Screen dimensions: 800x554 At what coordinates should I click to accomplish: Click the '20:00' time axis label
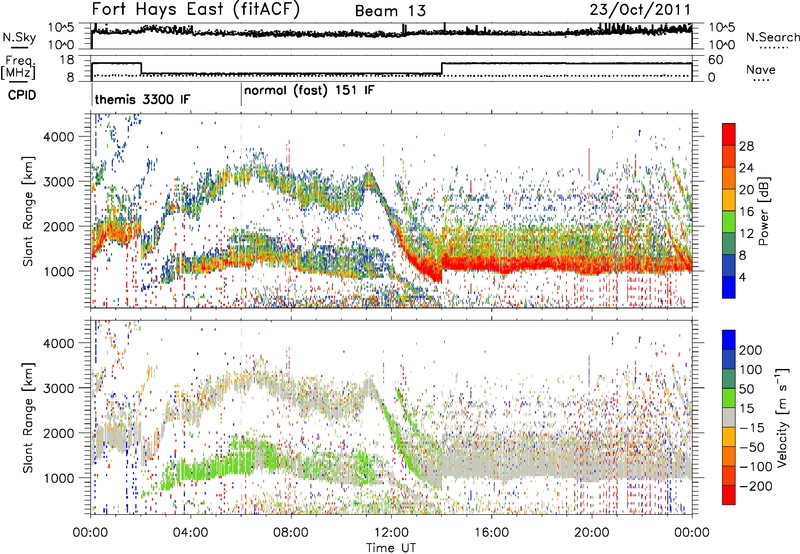591,533
